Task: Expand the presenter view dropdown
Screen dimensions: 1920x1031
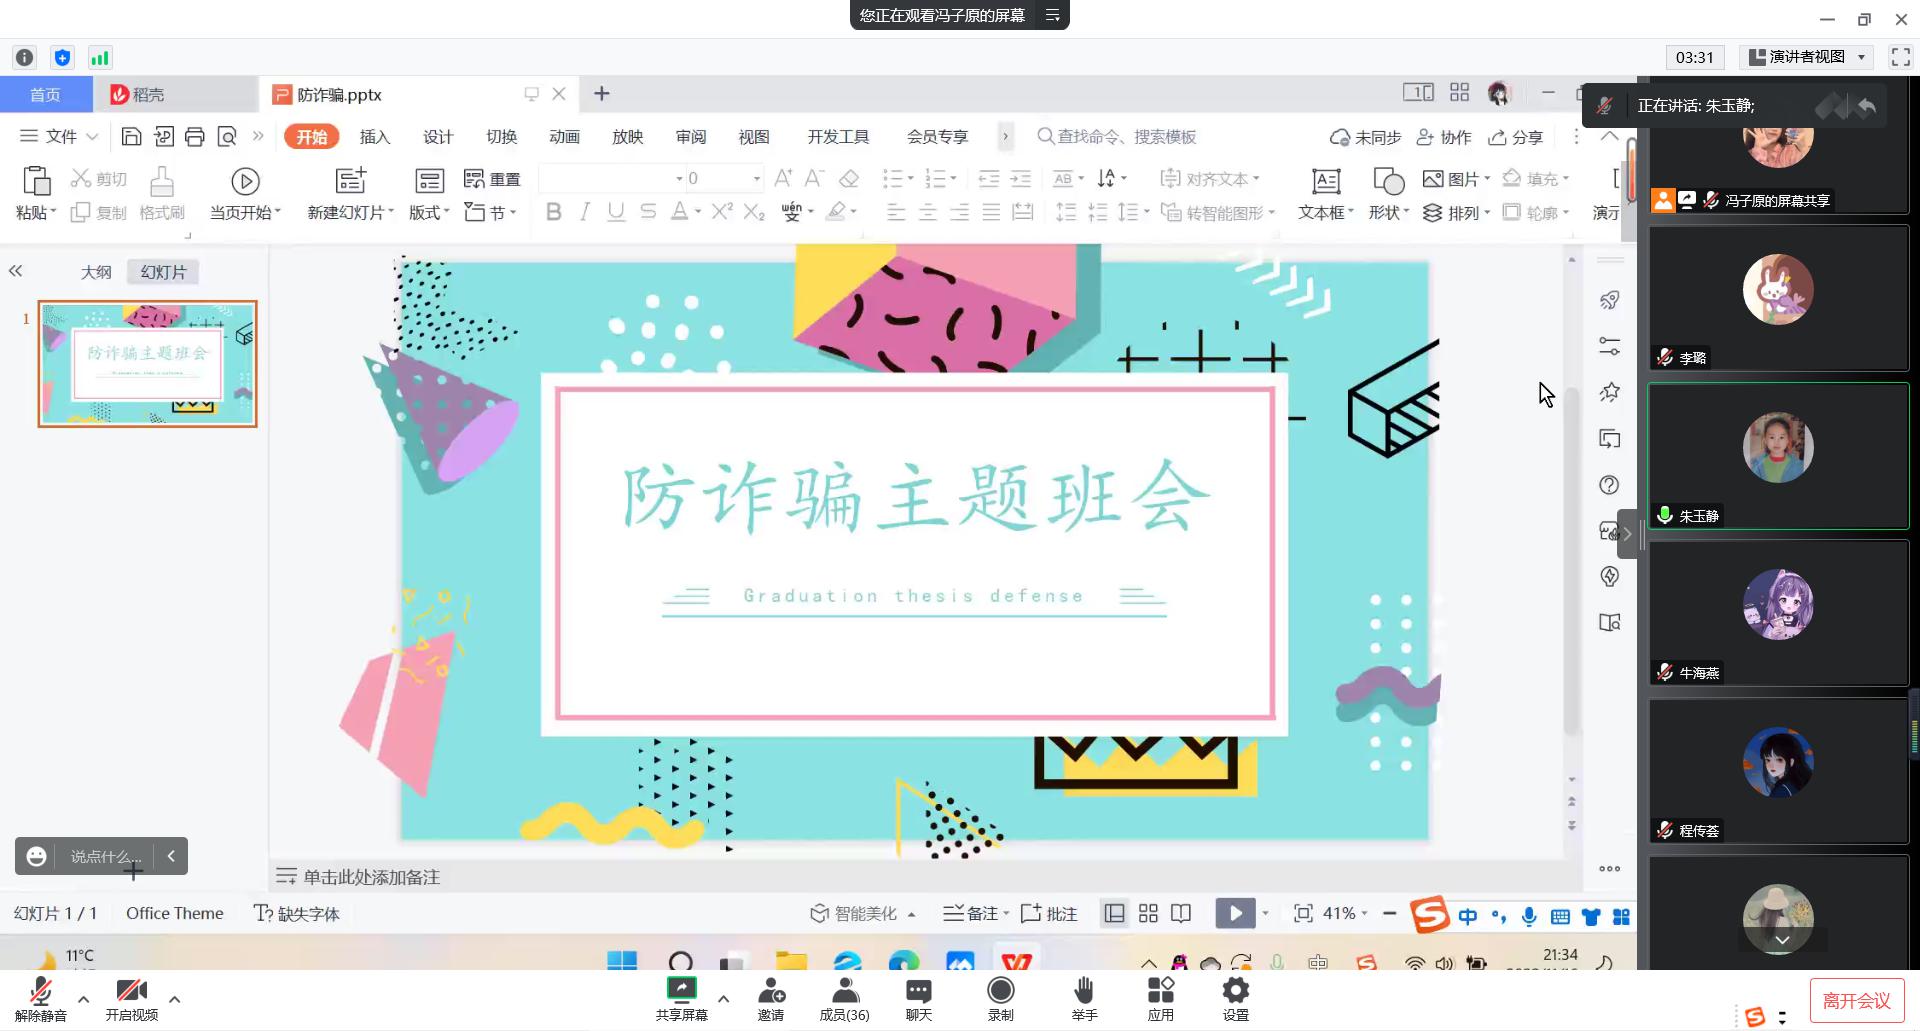Action: pos(1861,57)
